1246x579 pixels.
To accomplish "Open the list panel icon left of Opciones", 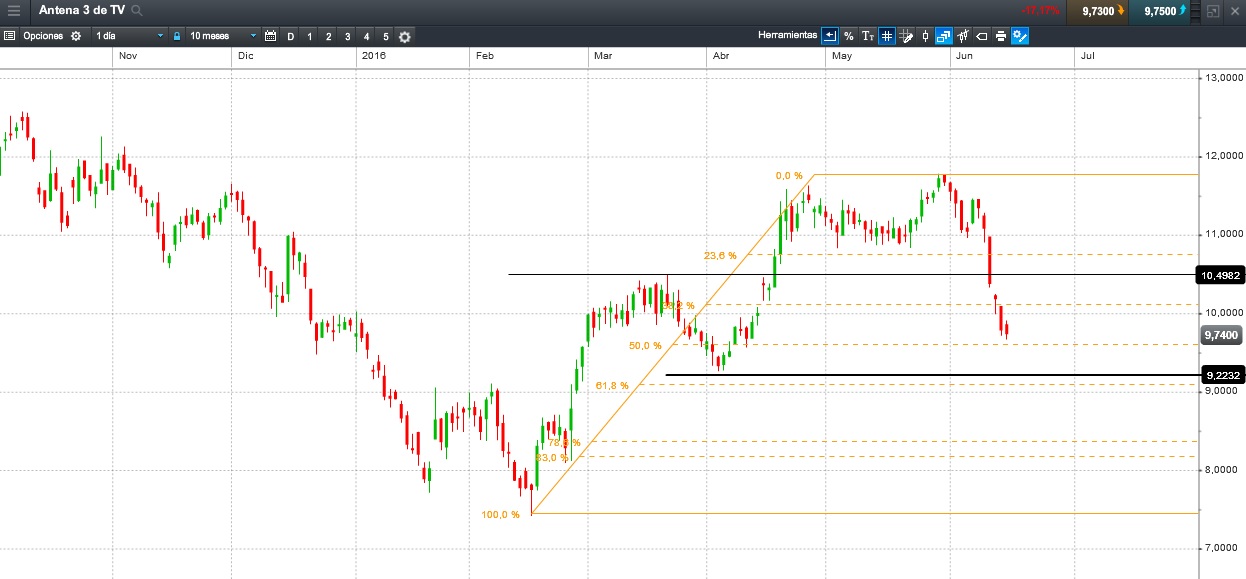I will click(x=9, y=36).
